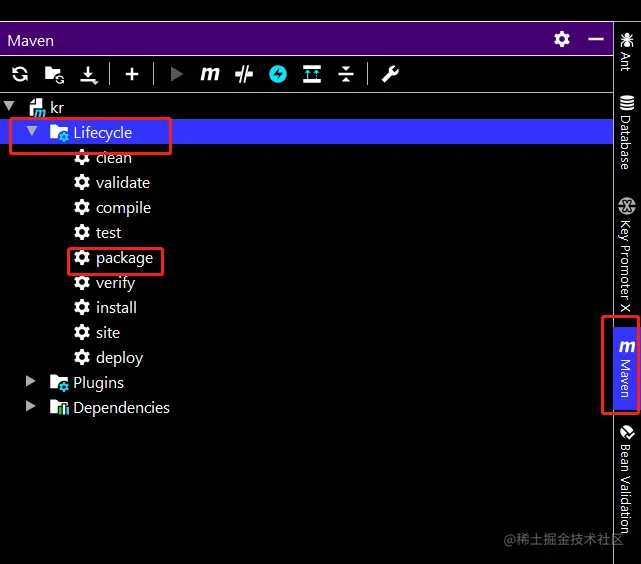Toggle Skip Tests mode
The image size is (641, 564).
pos(244,74)
